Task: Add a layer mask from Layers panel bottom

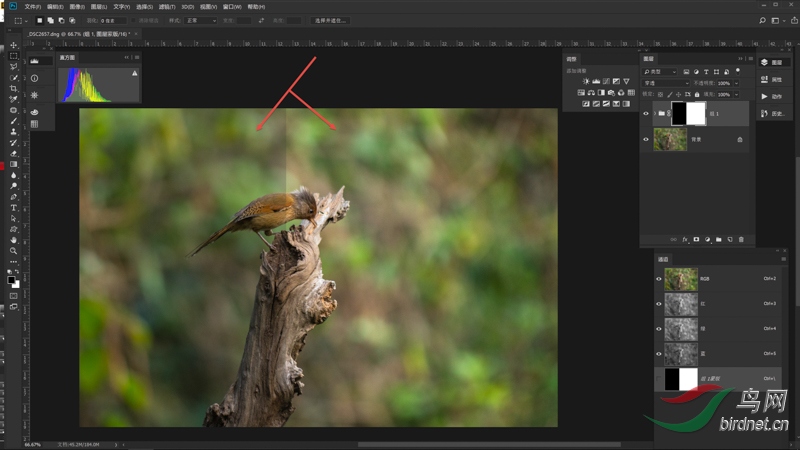Action: point(696,240)
